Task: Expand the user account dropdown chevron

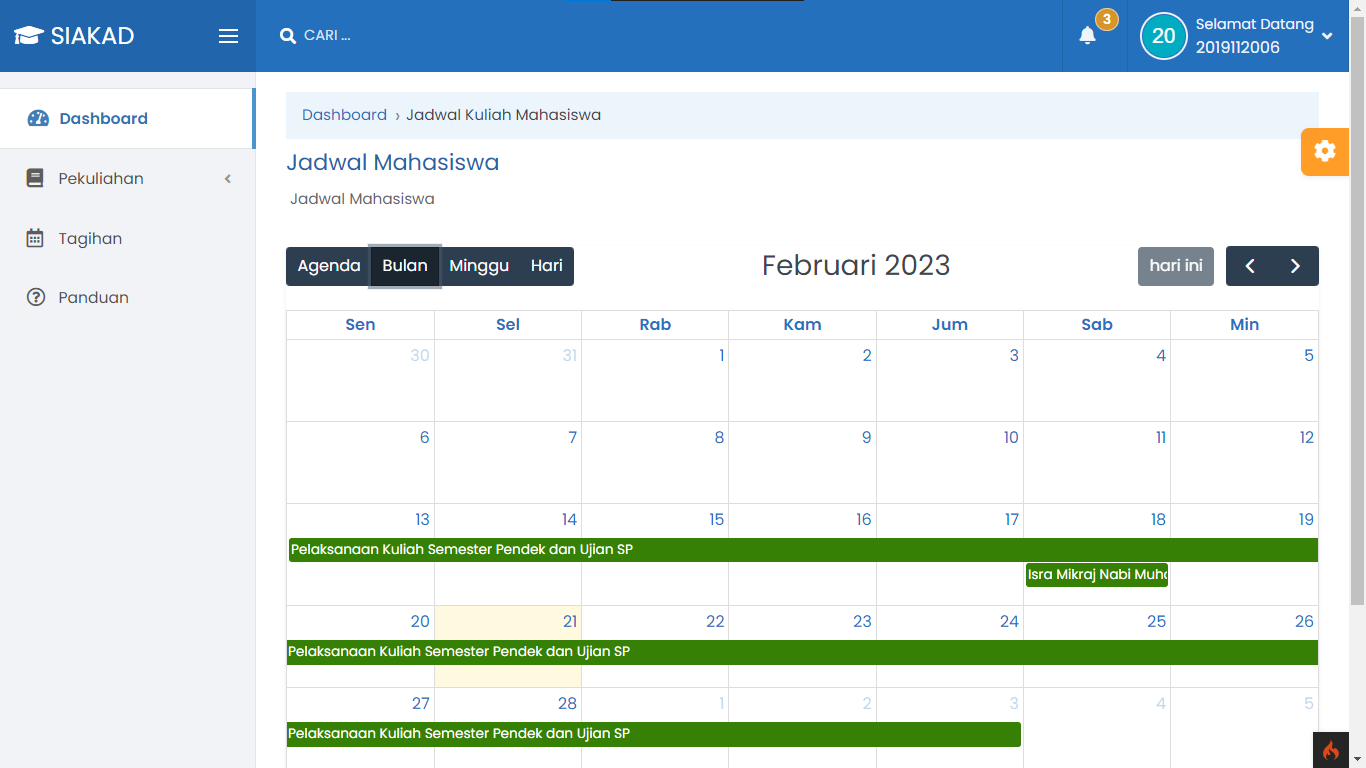Action: (x=1327, y=36)
